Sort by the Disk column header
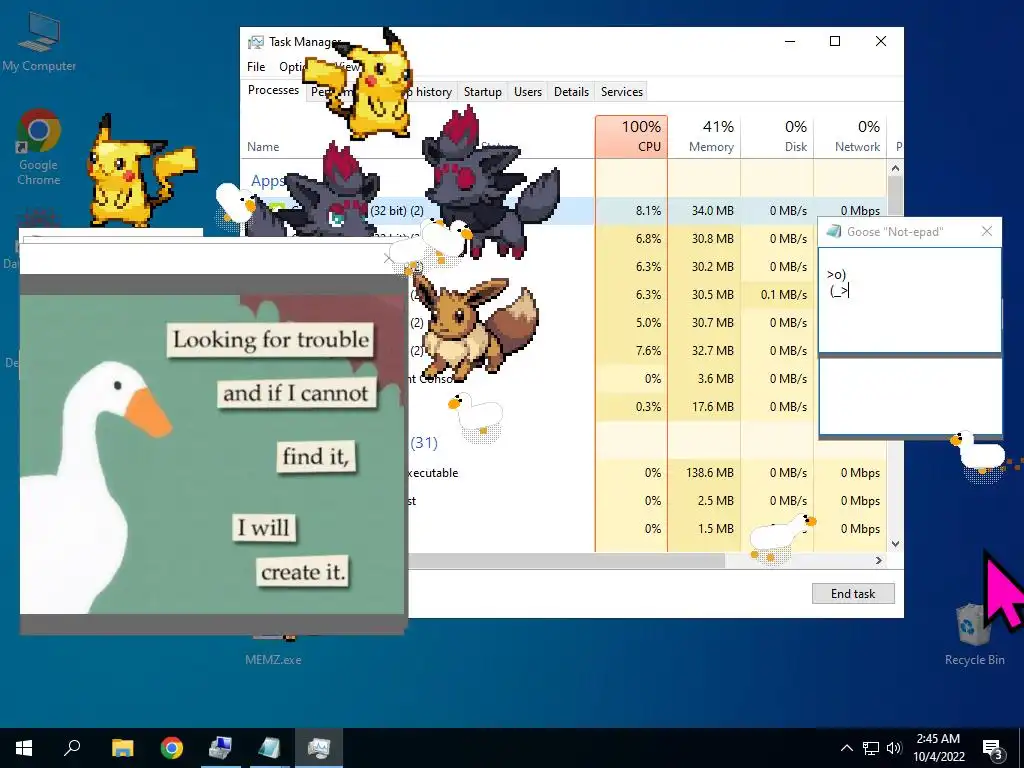 click(x=778, y=136)
